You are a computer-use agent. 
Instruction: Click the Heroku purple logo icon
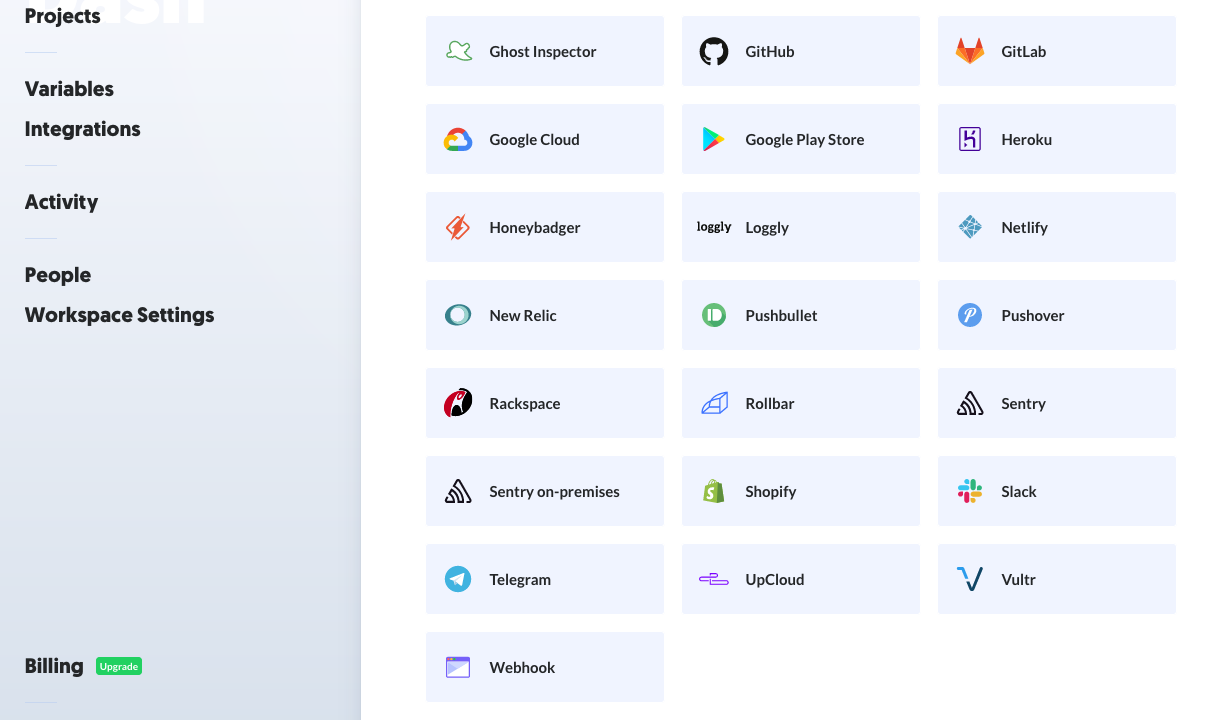click(970, 139)
